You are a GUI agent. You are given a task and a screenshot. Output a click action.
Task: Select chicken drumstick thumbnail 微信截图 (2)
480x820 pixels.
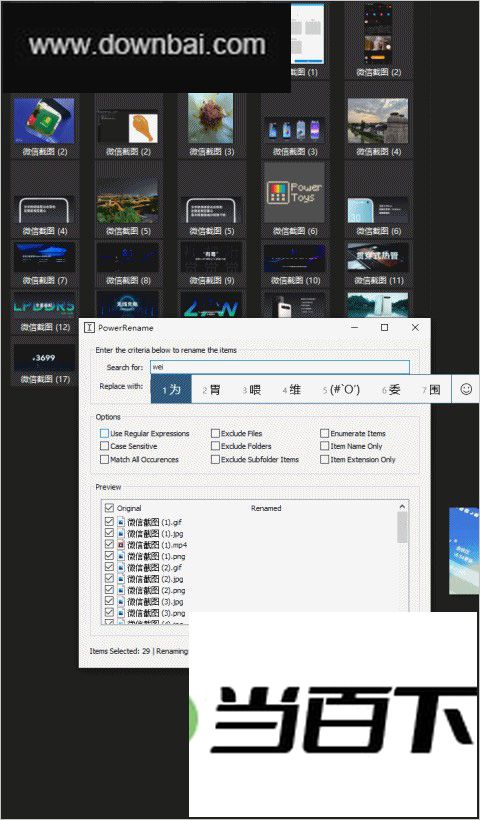coord(128,126)
